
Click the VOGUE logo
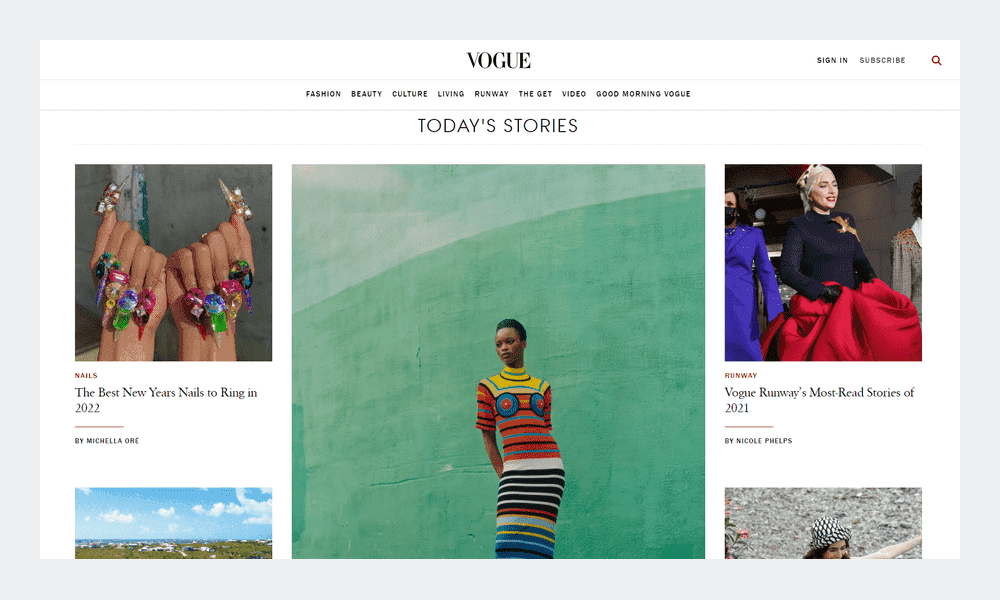tap(498, 61)
